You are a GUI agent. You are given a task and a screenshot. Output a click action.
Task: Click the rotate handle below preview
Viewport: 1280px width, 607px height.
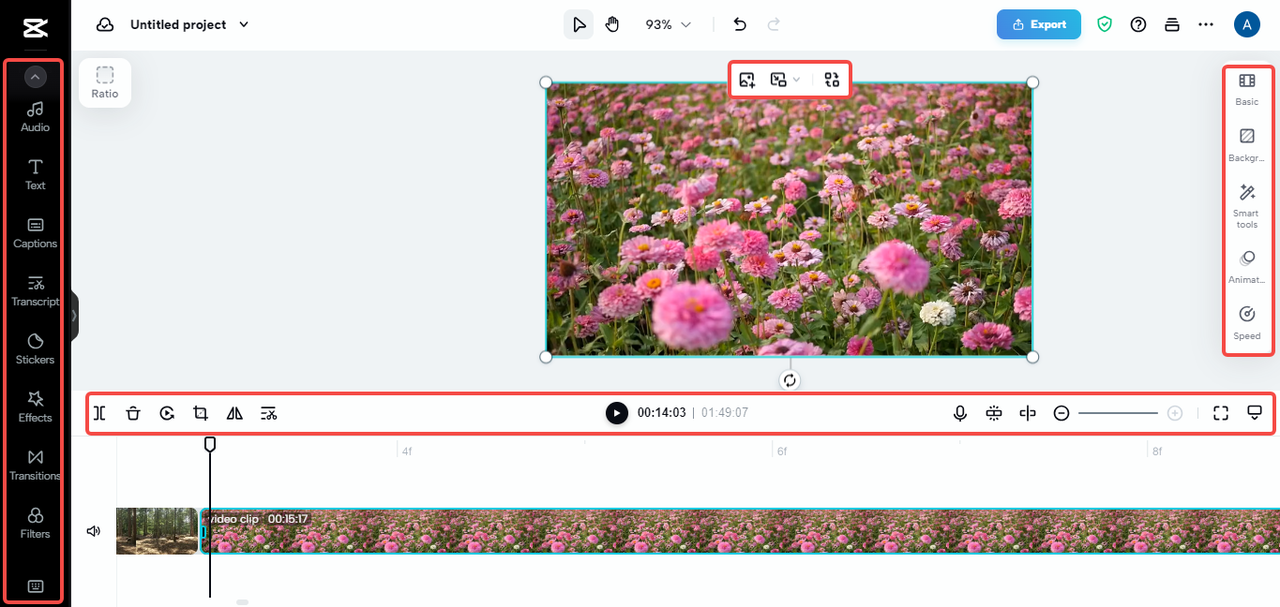[x=790, y=381]
